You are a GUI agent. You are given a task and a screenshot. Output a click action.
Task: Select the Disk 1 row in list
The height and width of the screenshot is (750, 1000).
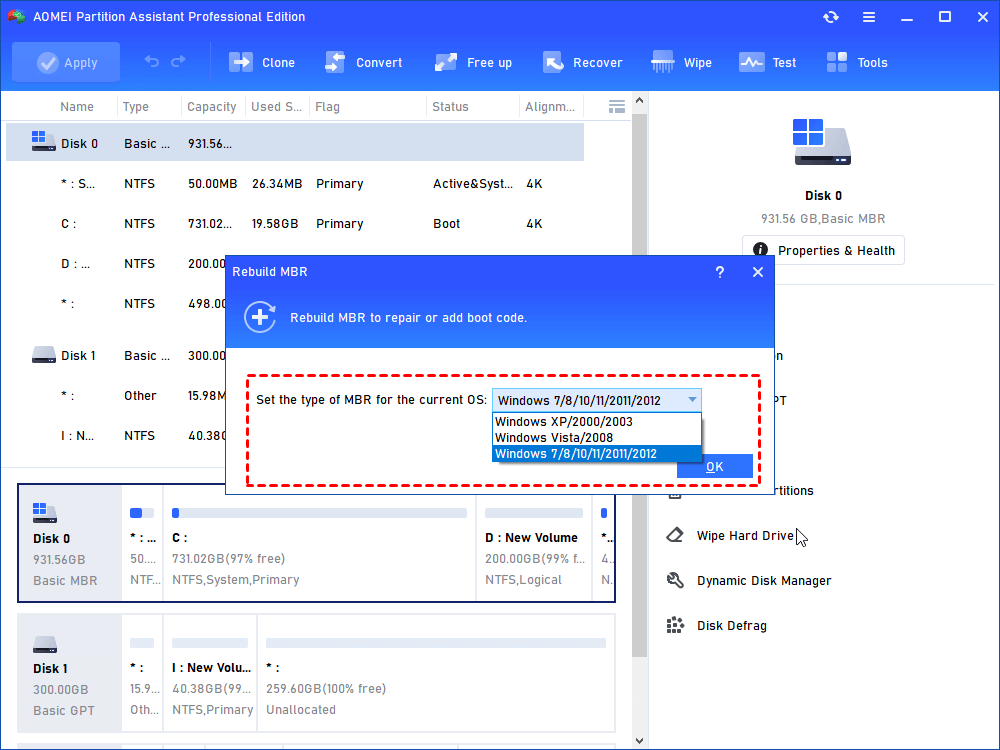[80, 356]
